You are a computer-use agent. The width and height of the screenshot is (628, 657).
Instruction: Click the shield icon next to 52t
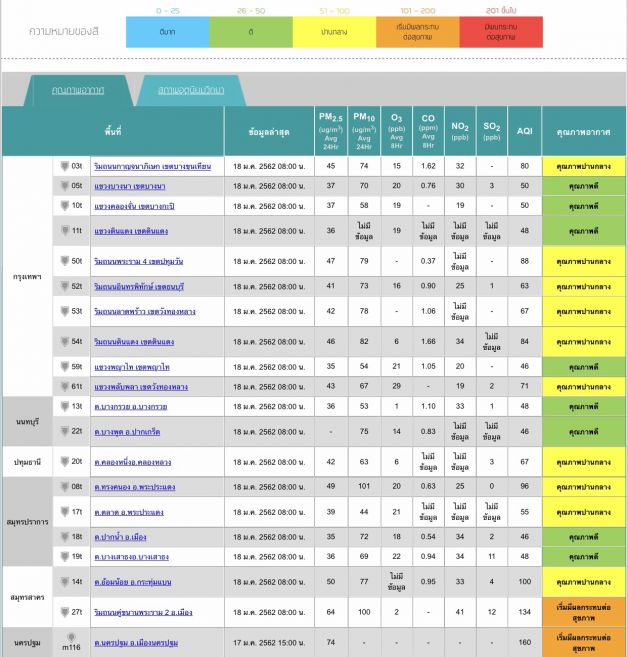point(65,286)
